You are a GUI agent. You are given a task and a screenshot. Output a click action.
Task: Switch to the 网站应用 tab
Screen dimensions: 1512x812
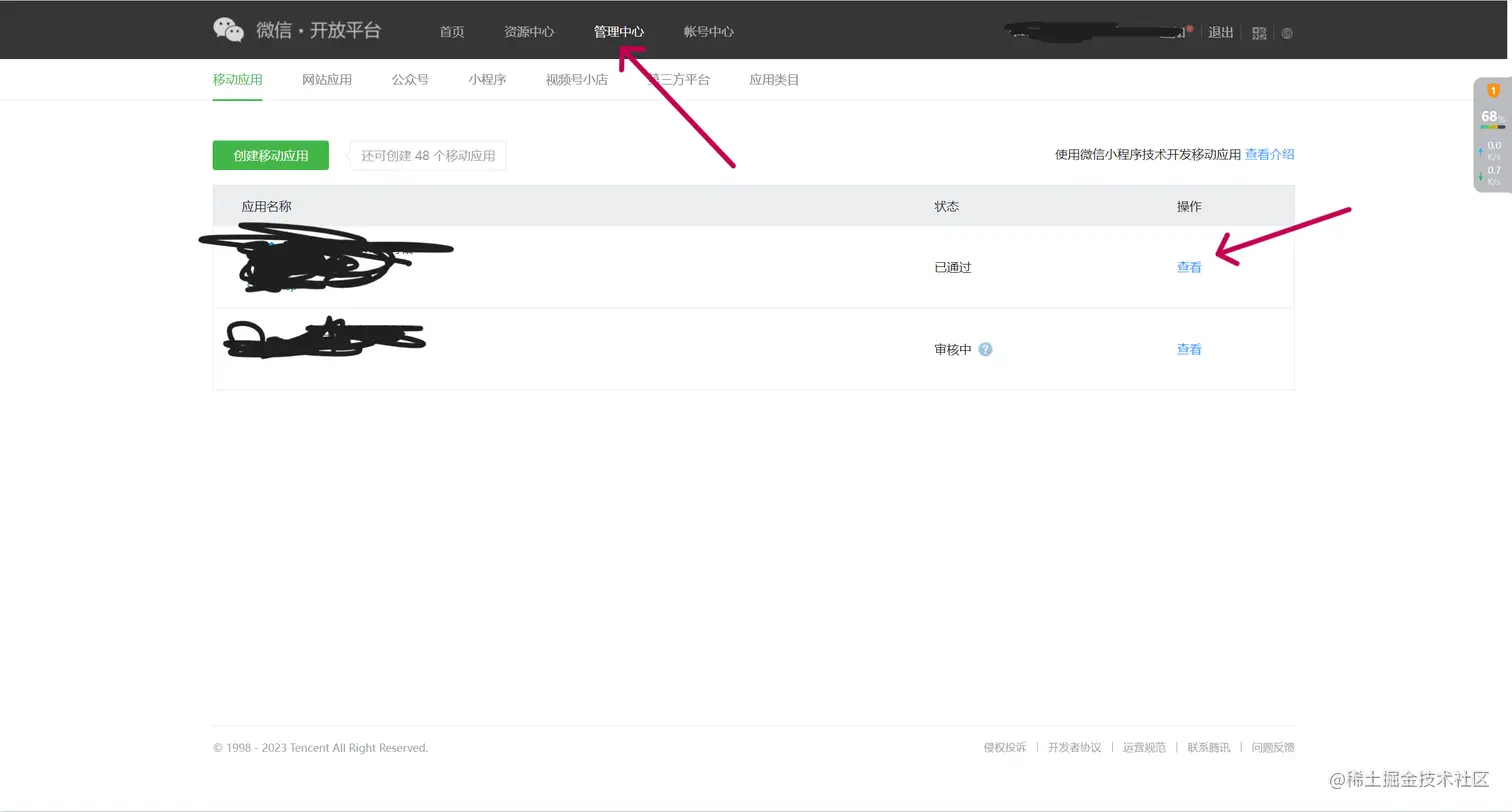(x=327, y=79)
